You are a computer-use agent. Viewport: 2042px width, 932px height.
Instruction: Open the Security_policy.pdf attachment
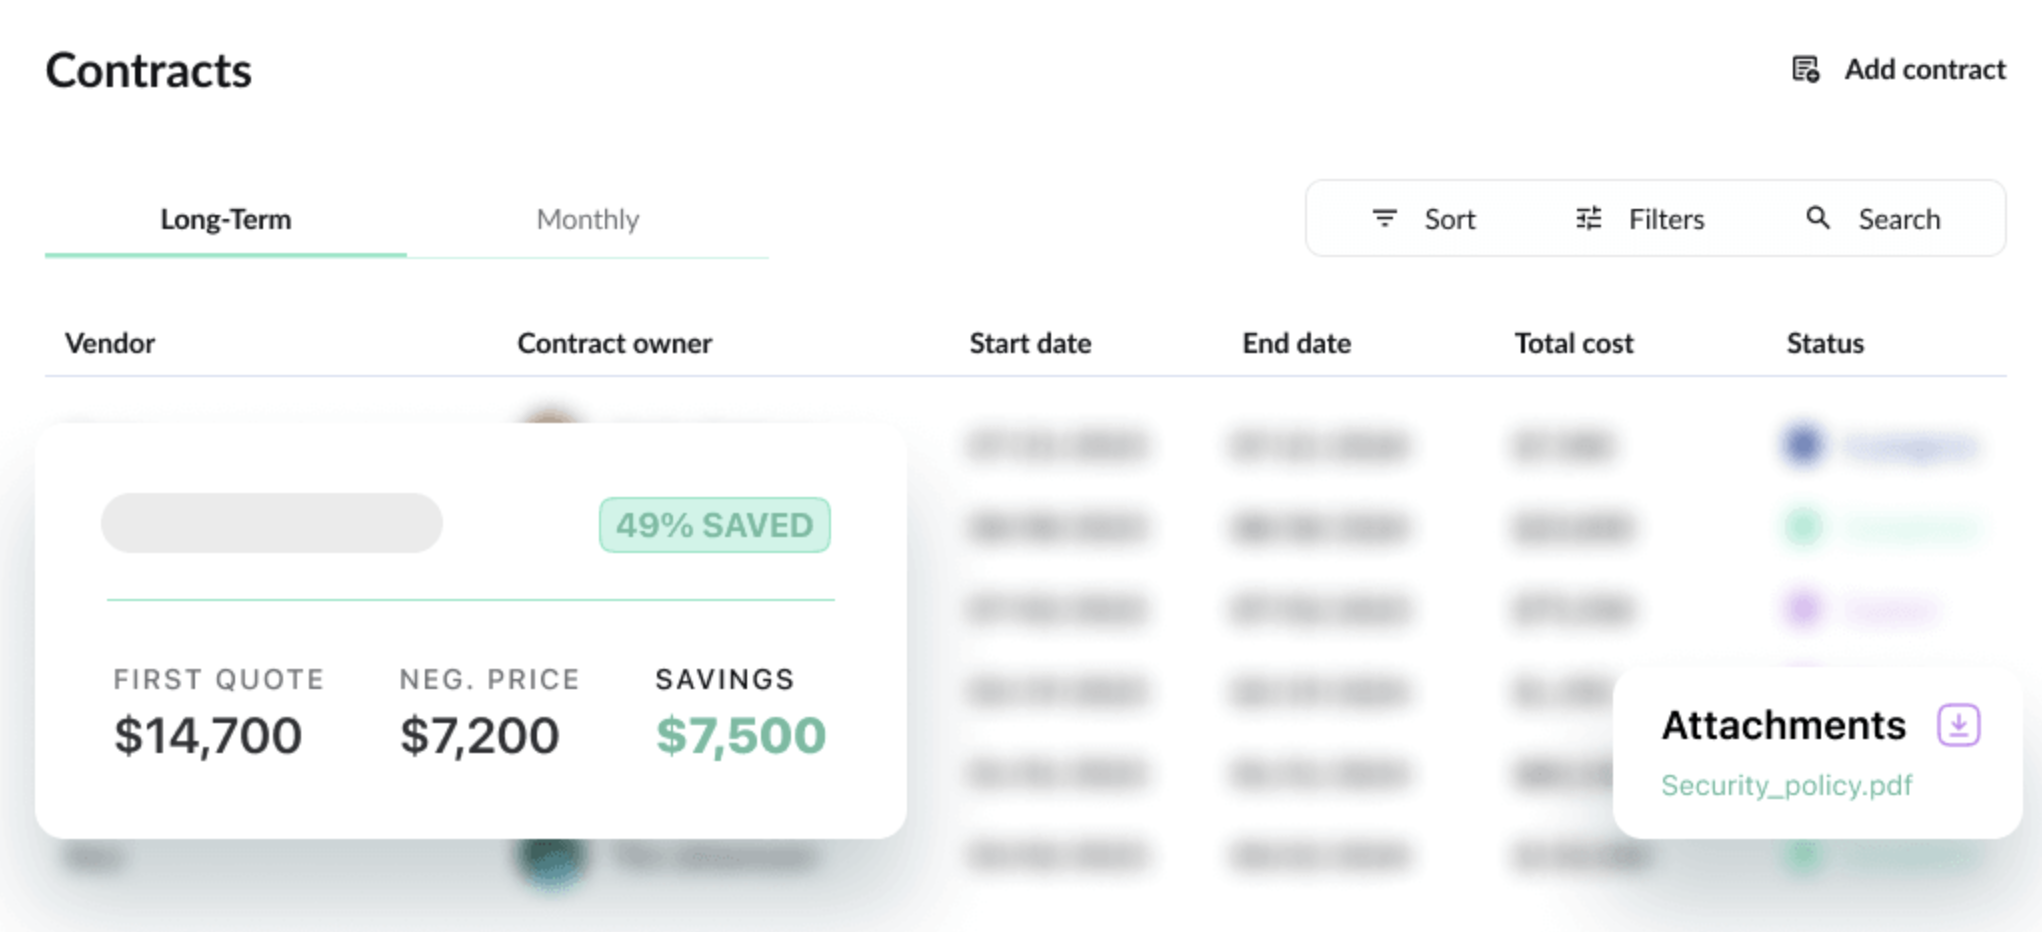tap(1786, 785)
